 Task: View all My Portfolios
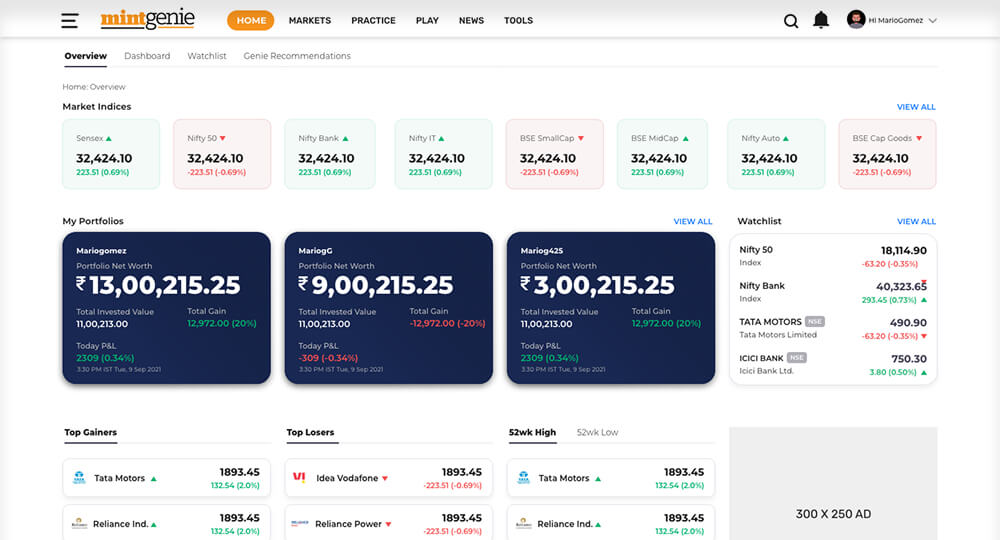click(x=693, y=222)
